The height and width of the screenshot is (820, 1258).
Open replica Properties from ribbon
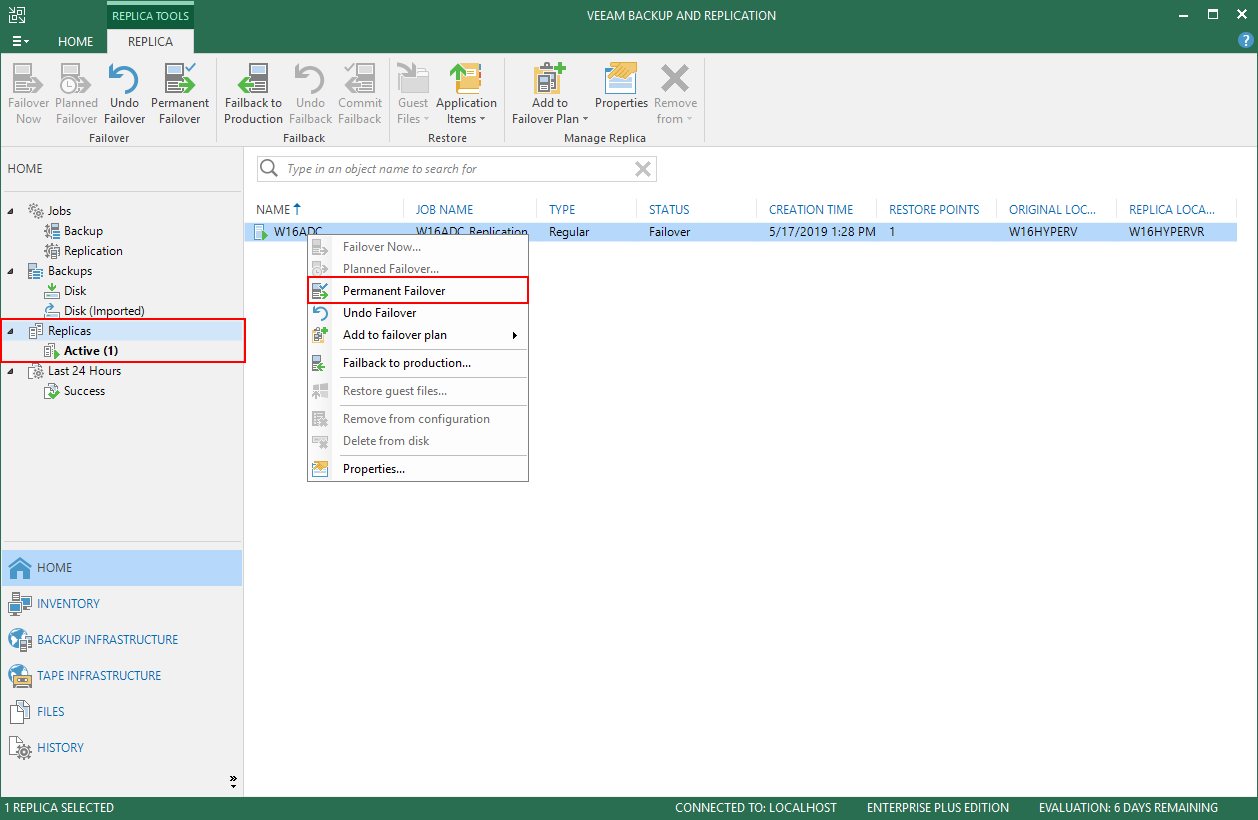tap(622, 86)
